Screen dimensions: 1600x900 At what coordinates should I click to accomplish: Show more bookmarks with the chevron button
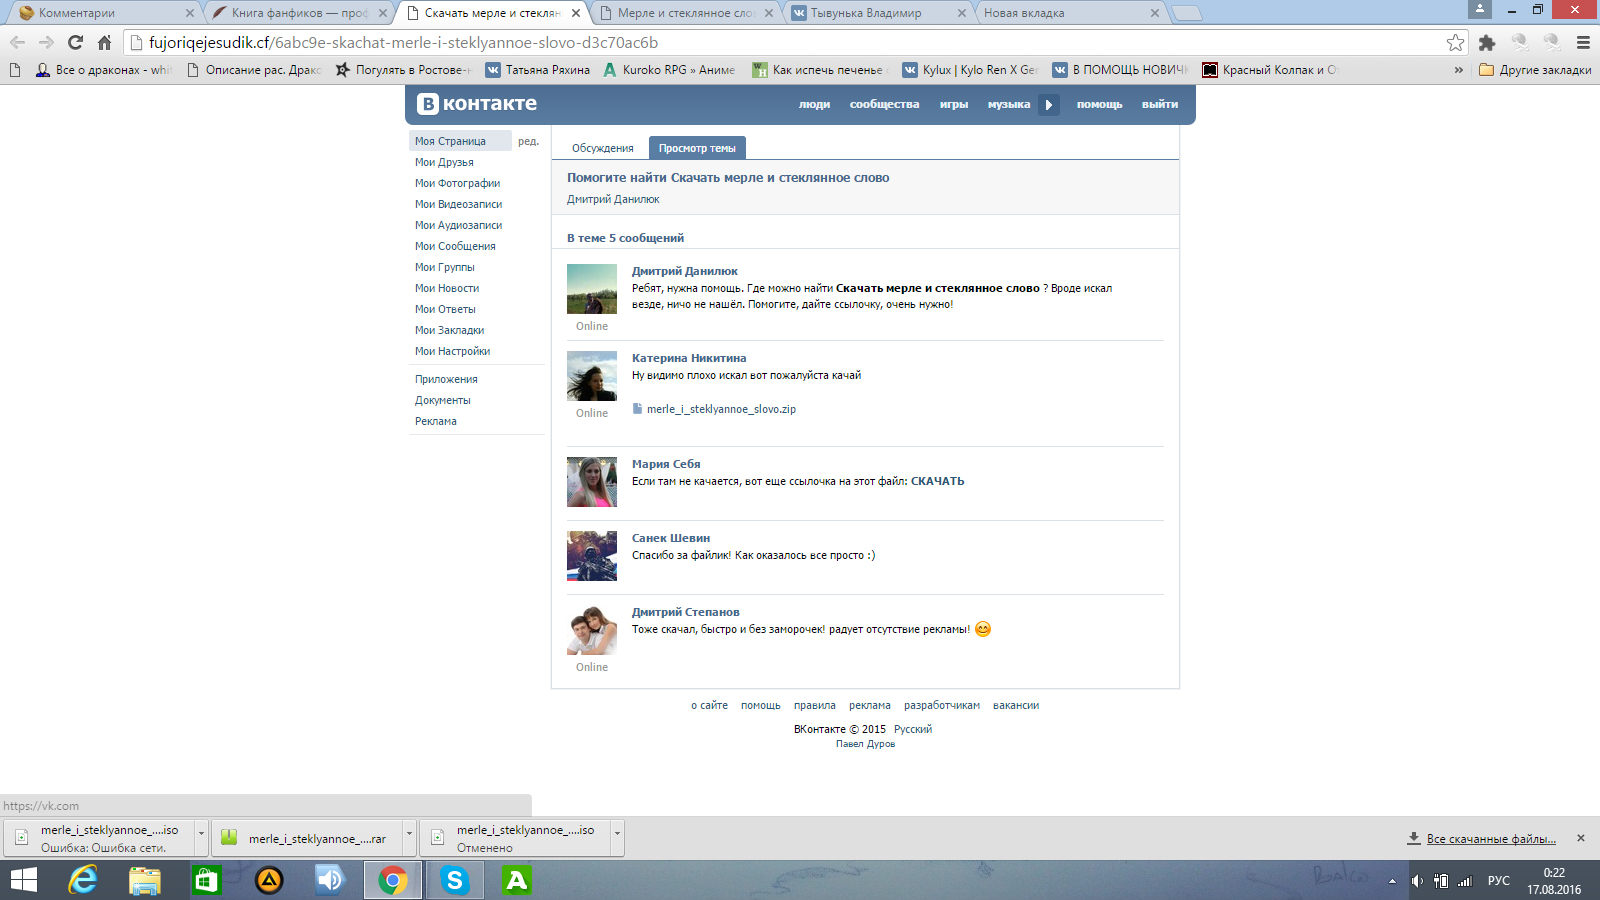pos(1458,70)
